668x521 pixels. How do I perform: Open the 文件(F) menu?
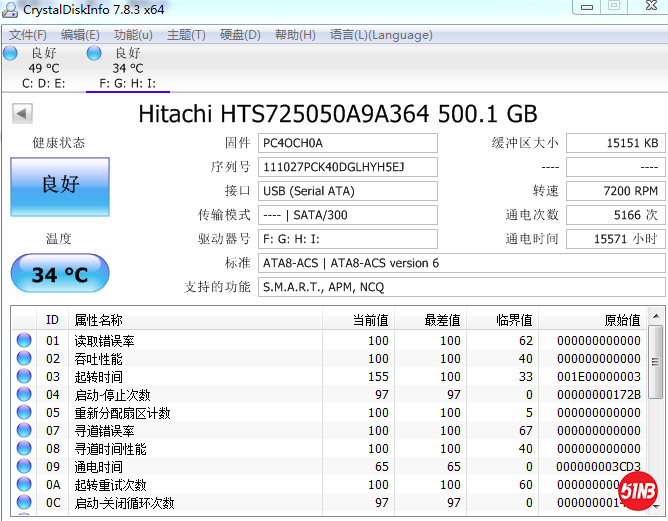(x=27, y=35)
